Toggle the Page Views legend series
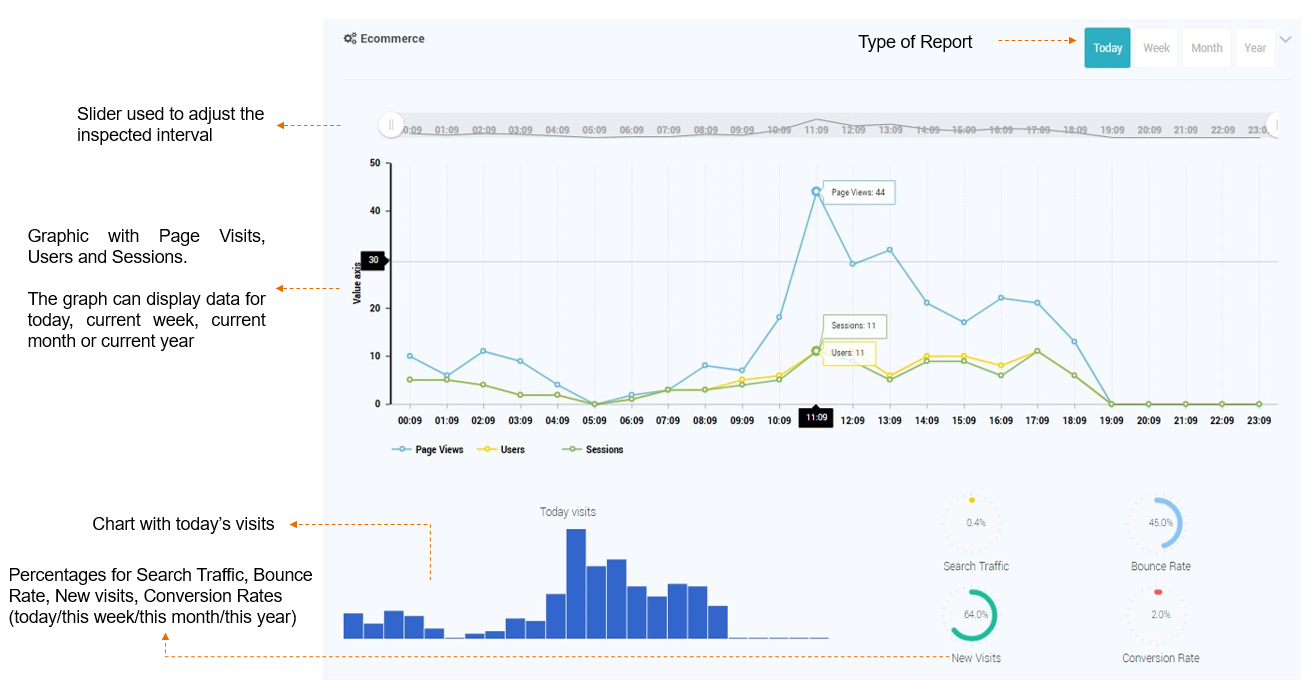The image size is (1312, 688). pos(428,450)
